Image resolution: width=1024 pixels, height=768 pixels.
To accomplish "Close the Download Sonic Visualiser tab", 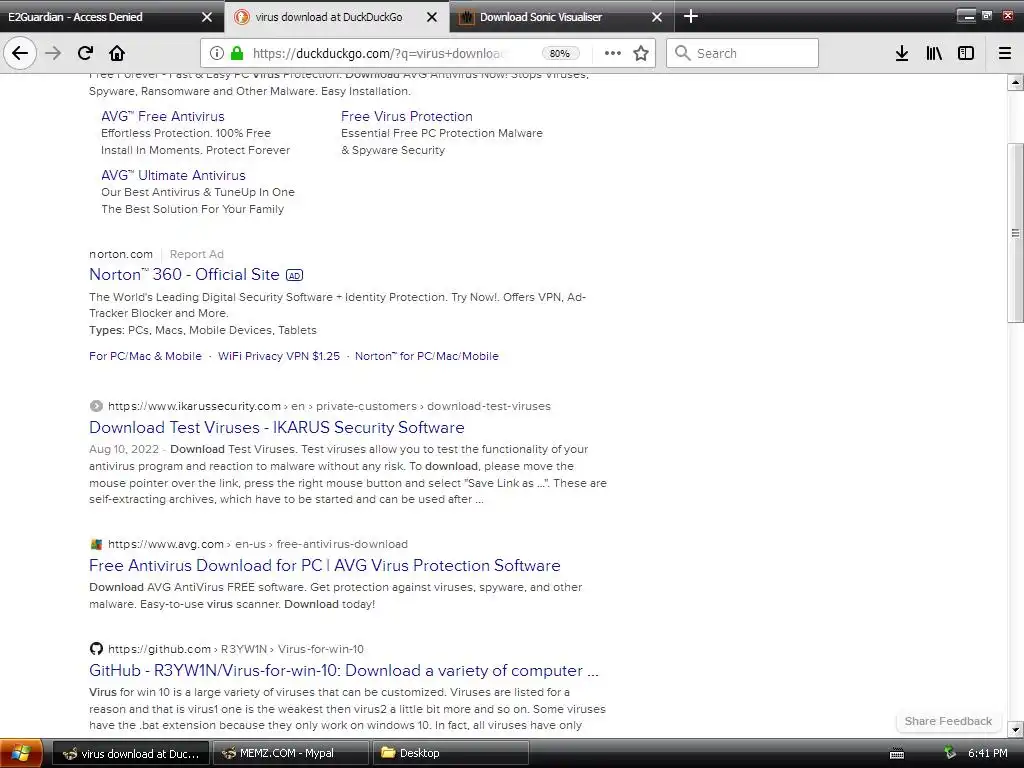I will click(x=657, y=17).
